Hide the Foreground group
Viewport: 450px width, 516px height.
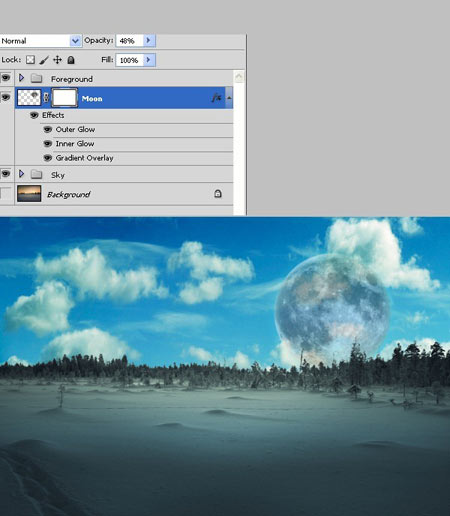[6, 78]
